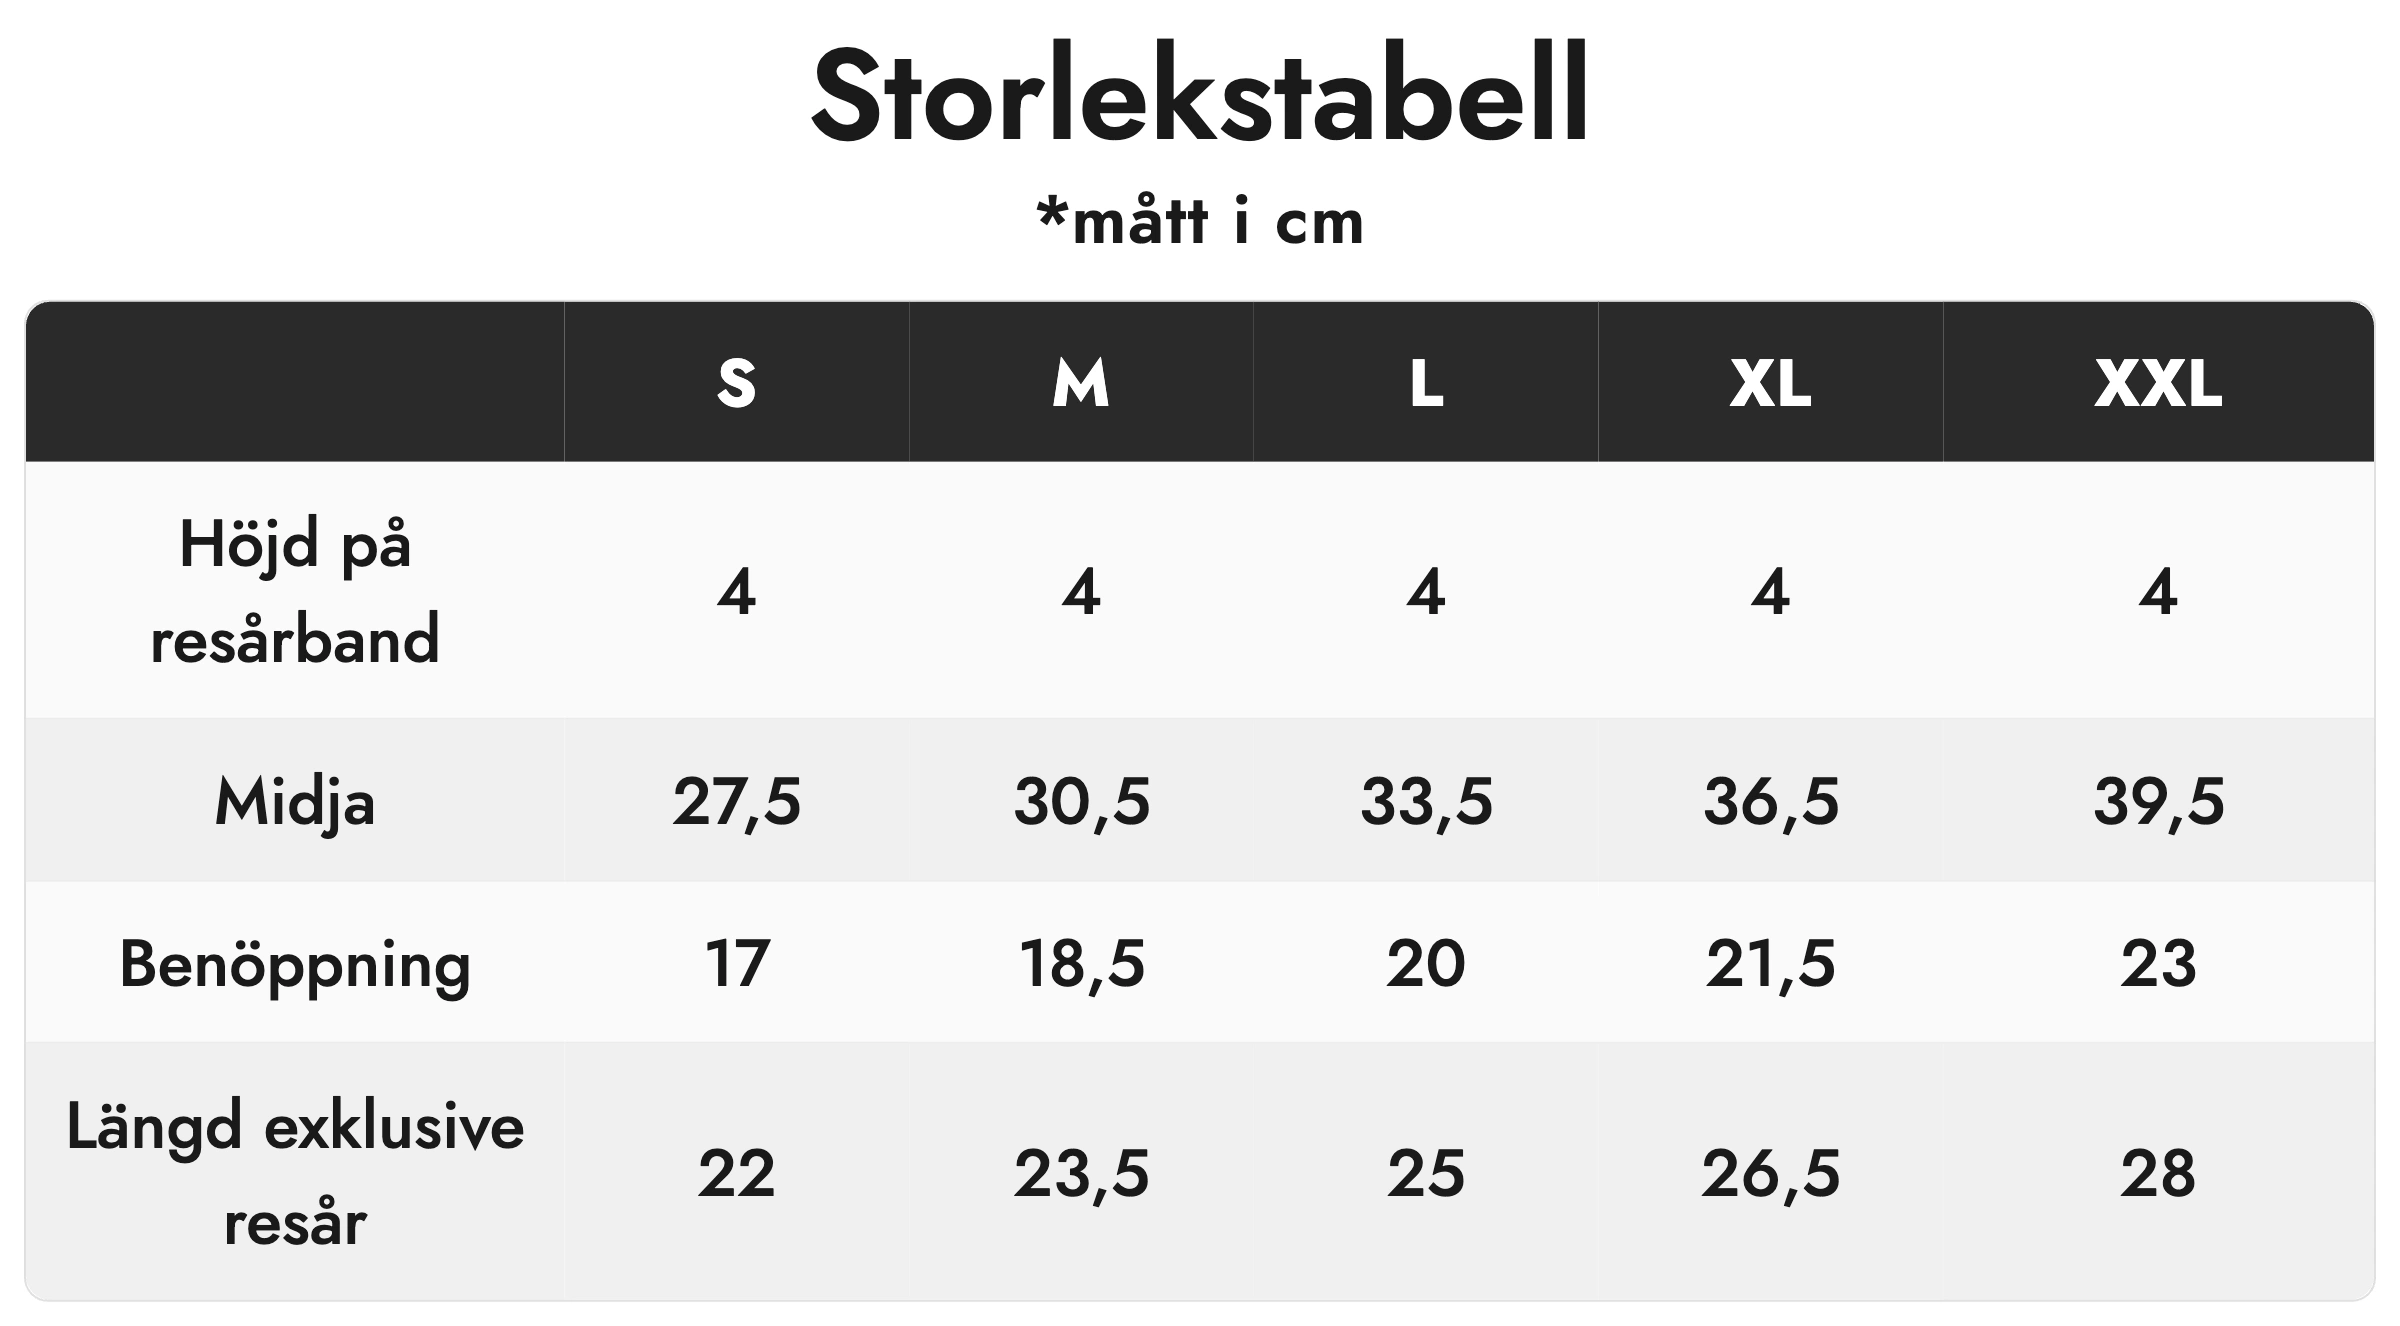Select the "Längd exklusive resår" row label

(x=295, y=1173)
